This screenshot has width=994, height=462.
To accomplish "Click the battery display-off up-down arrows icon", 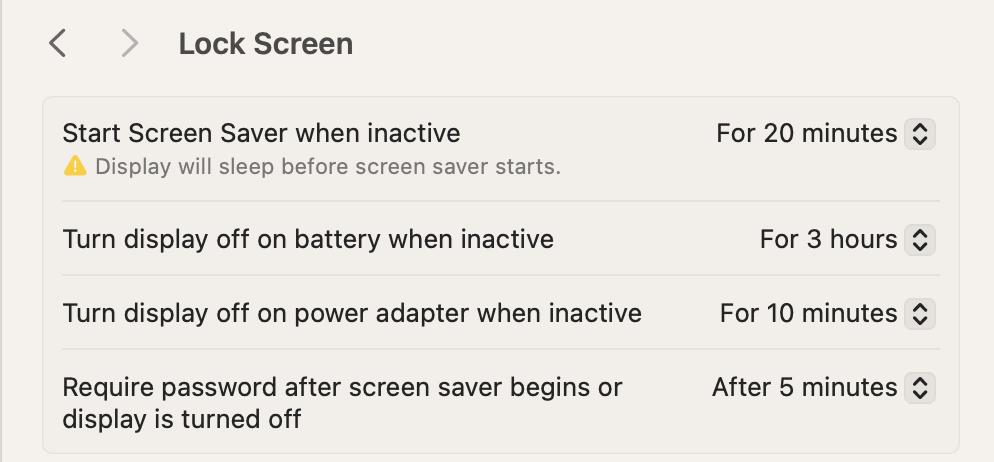I will coord(919,239).
